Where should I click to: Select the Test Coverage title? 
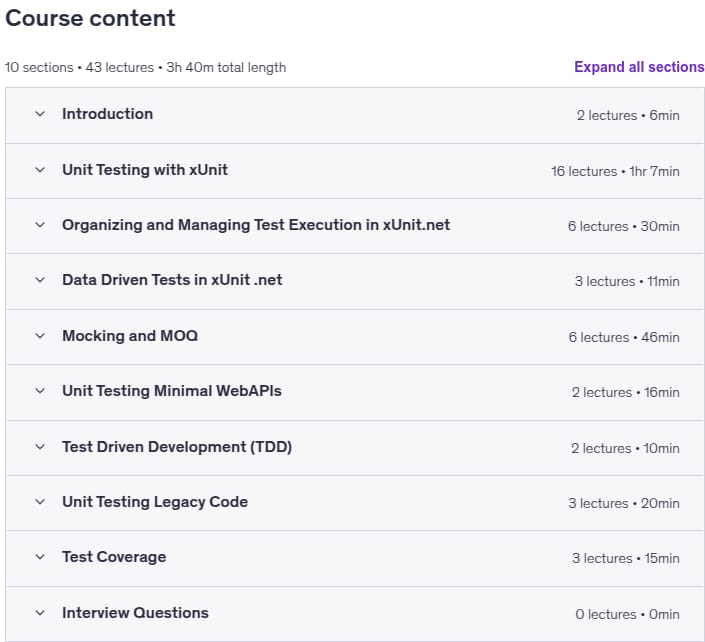pos(114,557)
